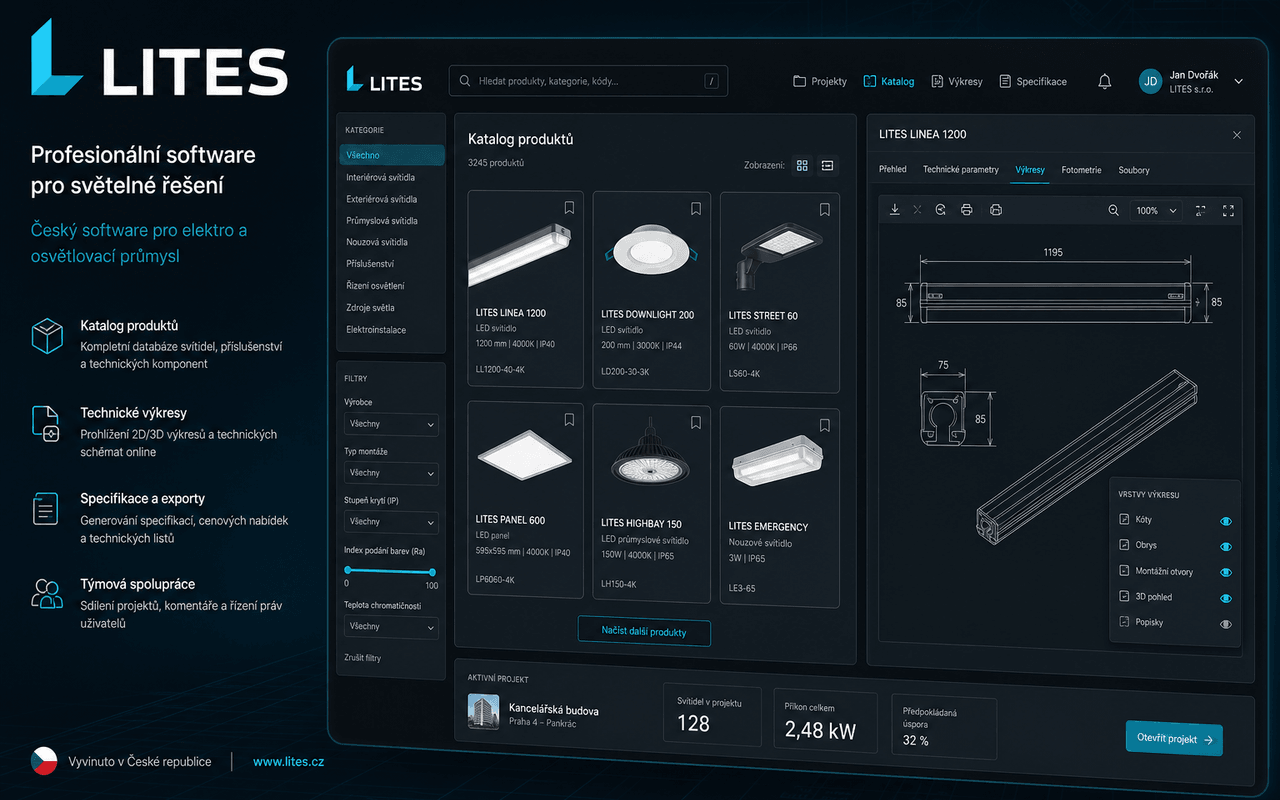The image size is (1280, 800).
Task: Click the rotate drawing icon in the viewer toolbar
Action: 941,210
